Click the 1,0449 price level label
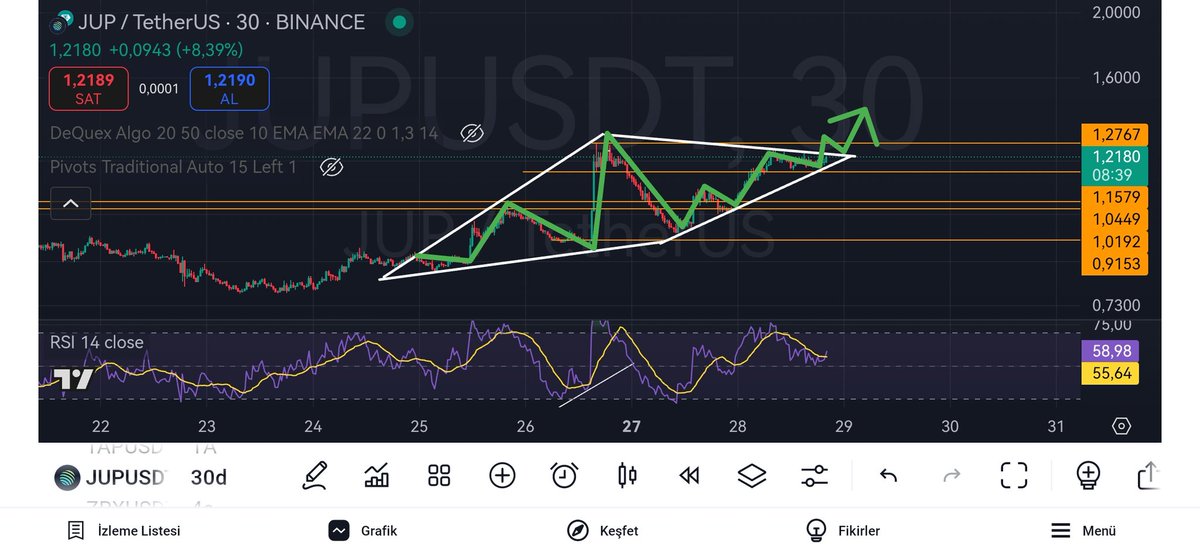1200x554 pixels. pyautogui.click(x=1116, y=219)
